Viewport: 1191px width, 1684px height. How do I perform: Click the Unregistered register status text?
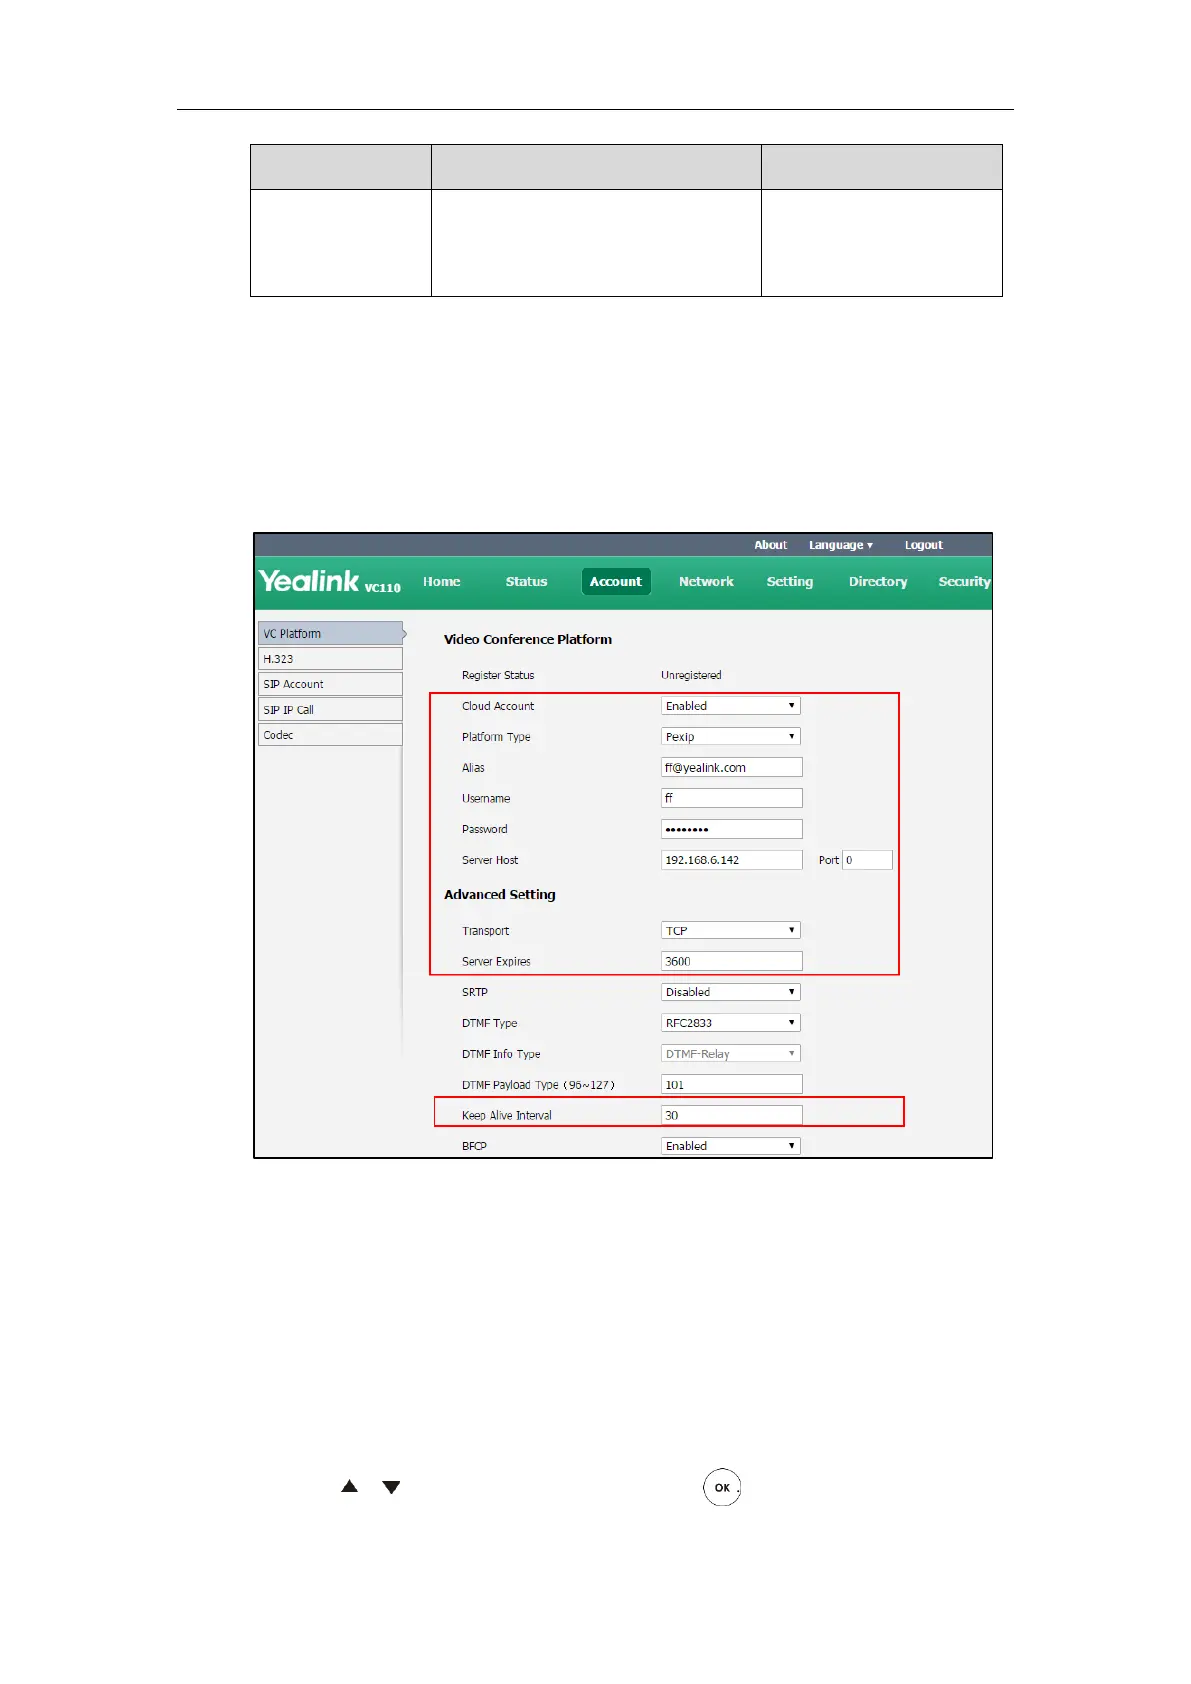(691, 675)
